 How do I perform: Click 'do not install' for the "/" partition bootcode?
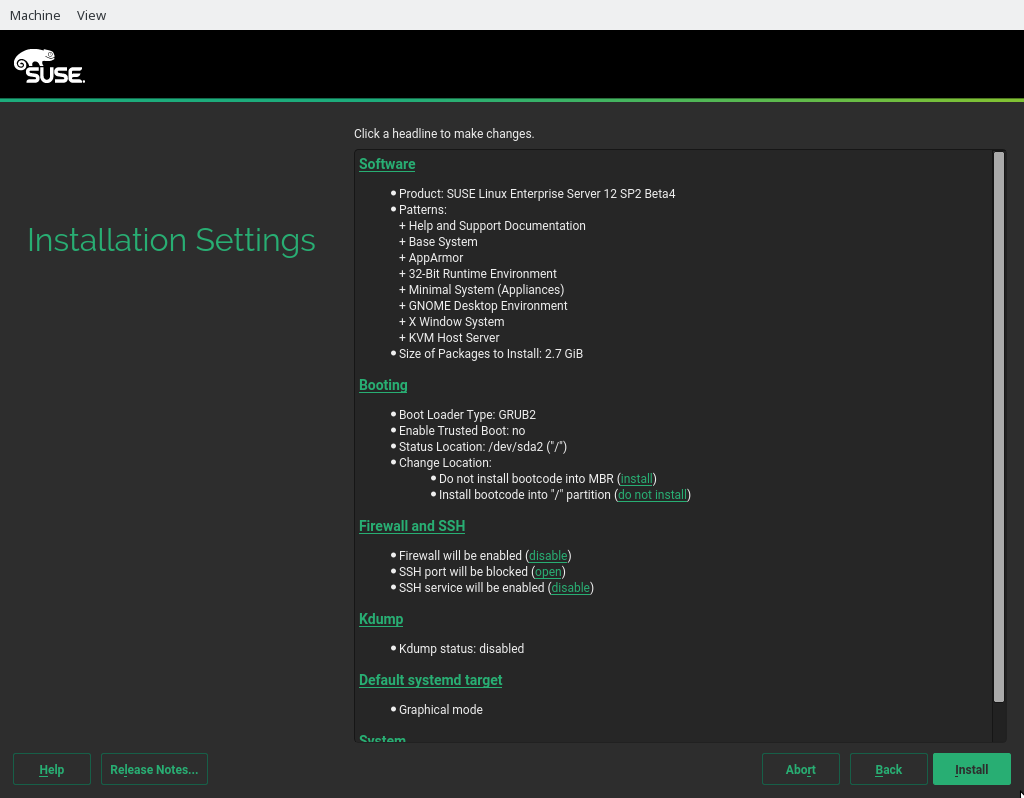pos(652,495)
